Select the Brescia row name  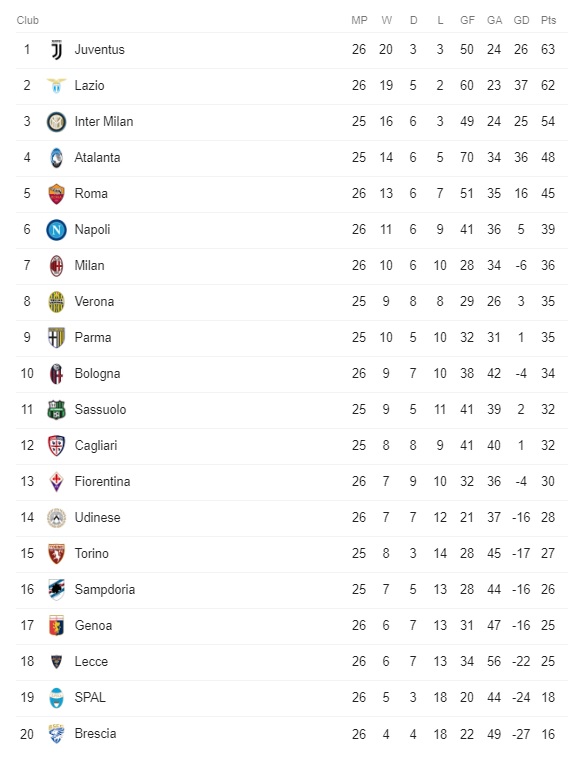(95, 734)
